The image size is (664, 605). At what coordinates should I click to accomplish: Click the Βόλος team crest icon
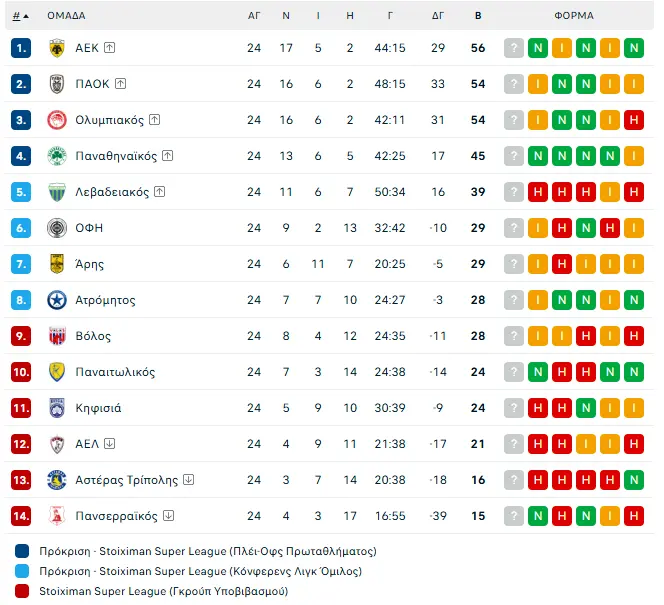pyautogui.click(x=57, y=336)
